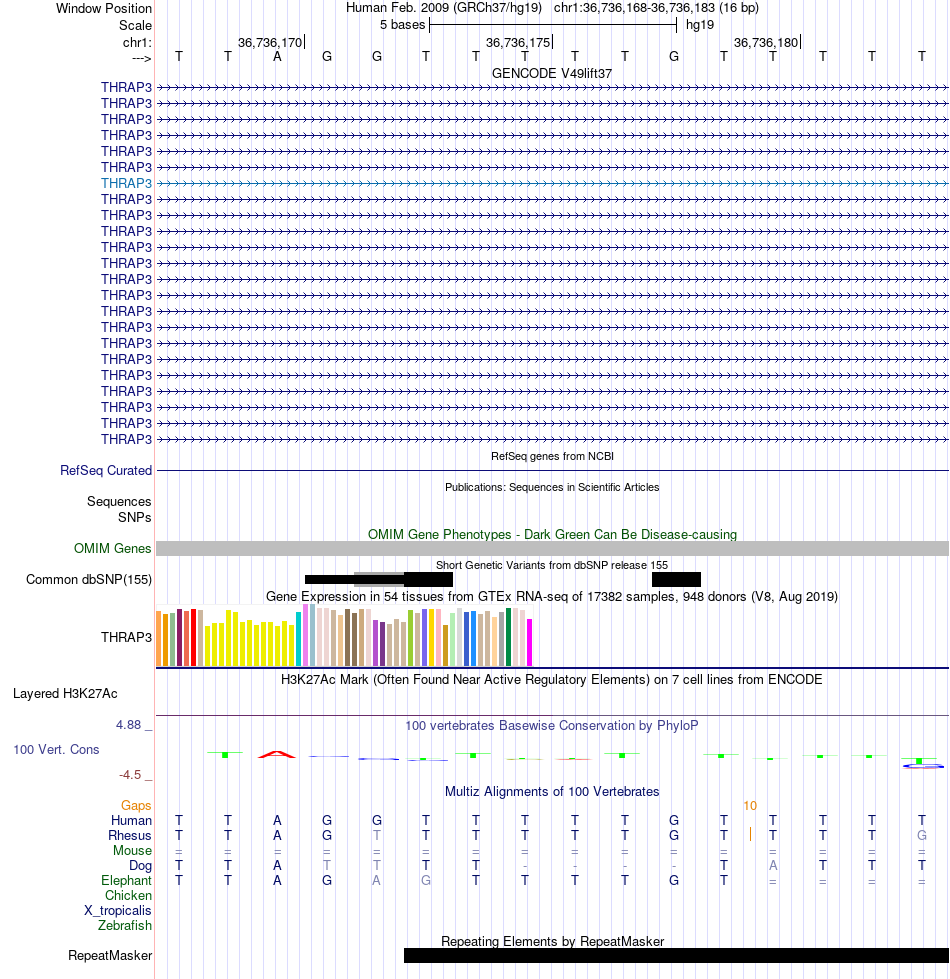This screenshot has width=950, height=979.
Task: Click the RefSeq genes from NCBI title
Action: pos(552,456)
